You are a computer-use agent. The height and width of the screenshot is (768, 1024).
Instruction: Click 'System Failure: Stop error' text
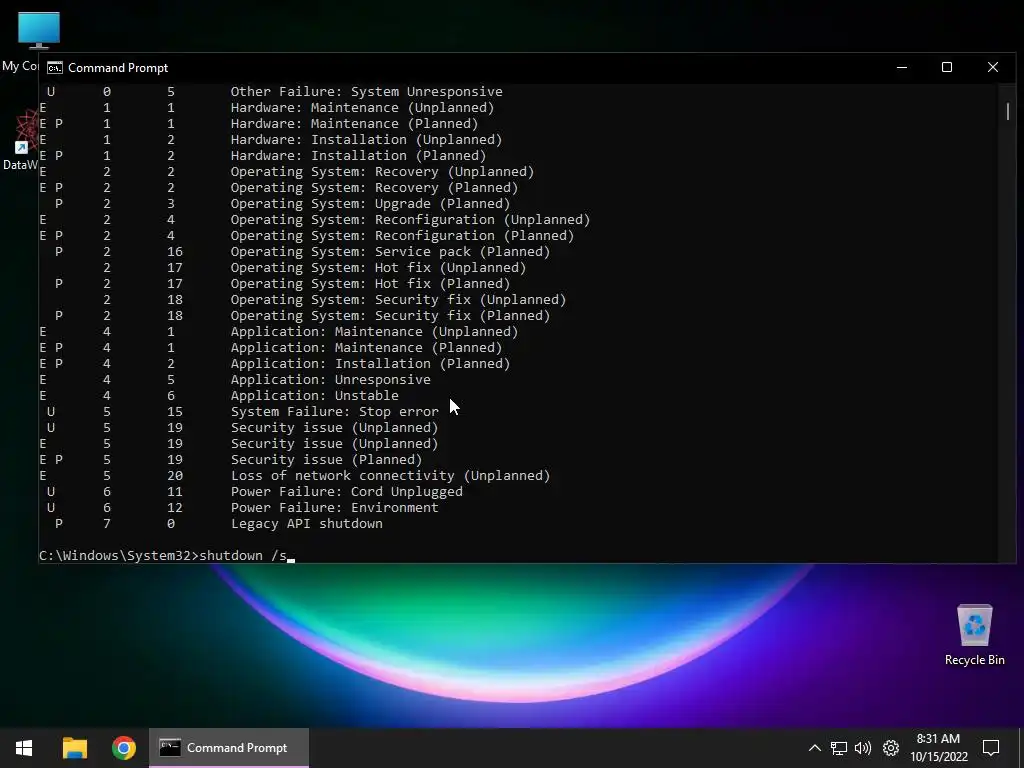pyautogui.click(x=334, y=411)
